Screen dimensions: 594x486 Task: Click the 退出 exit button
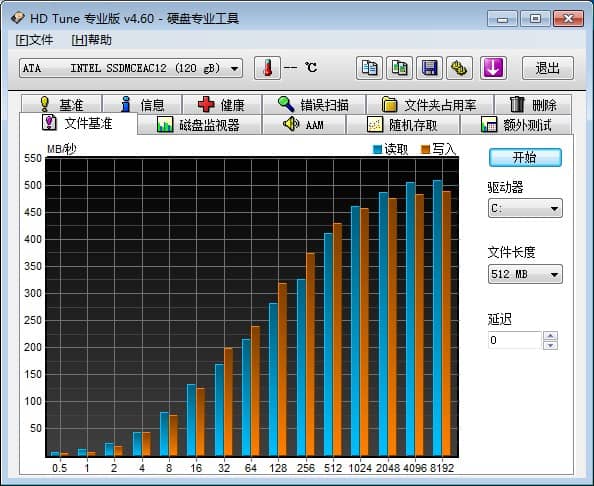coord(548,68)
